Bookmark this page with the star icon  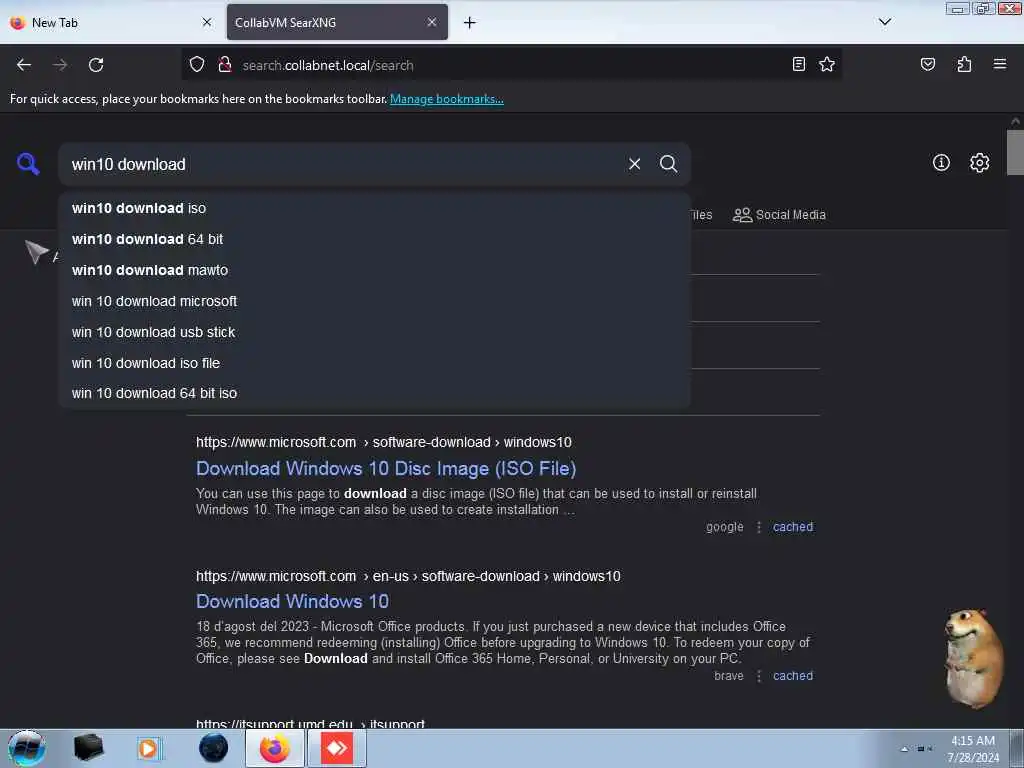click(827, 64)
